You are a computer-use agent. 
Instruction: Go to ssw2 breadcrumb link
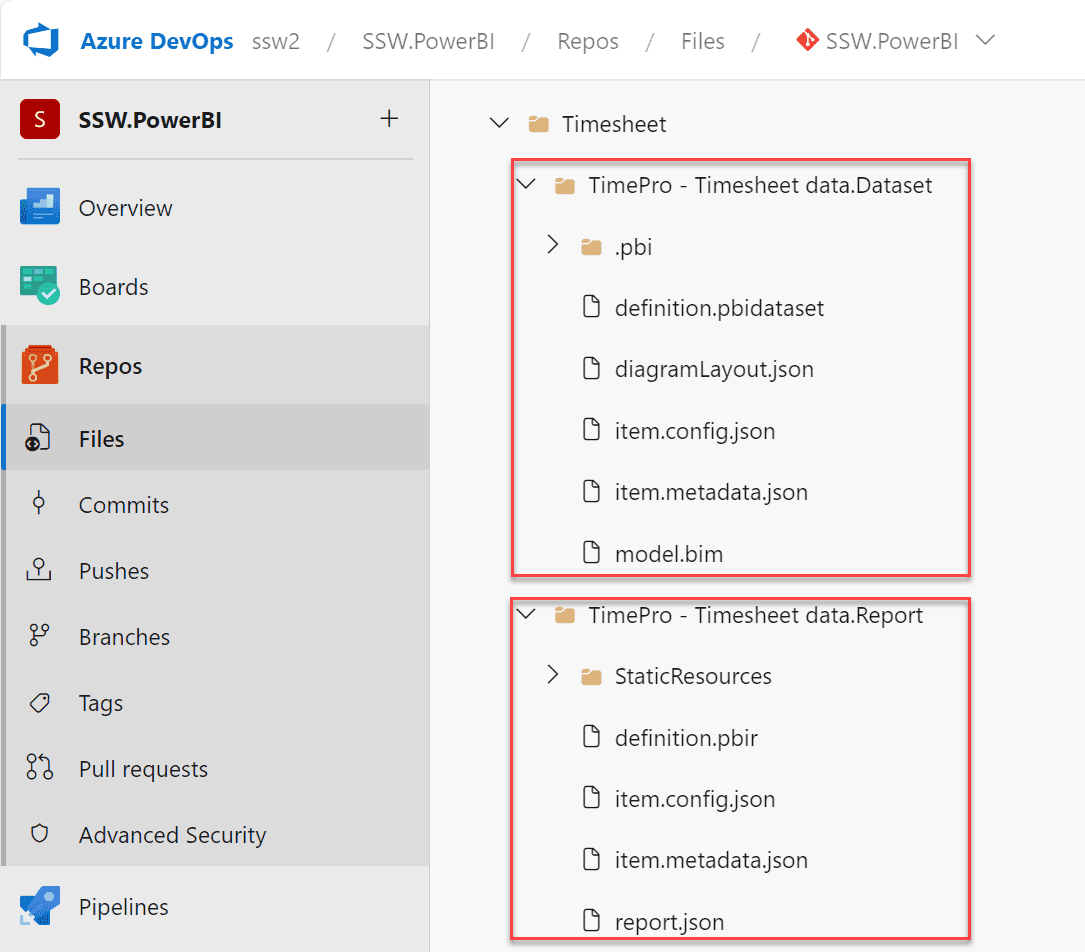point(274,42)
